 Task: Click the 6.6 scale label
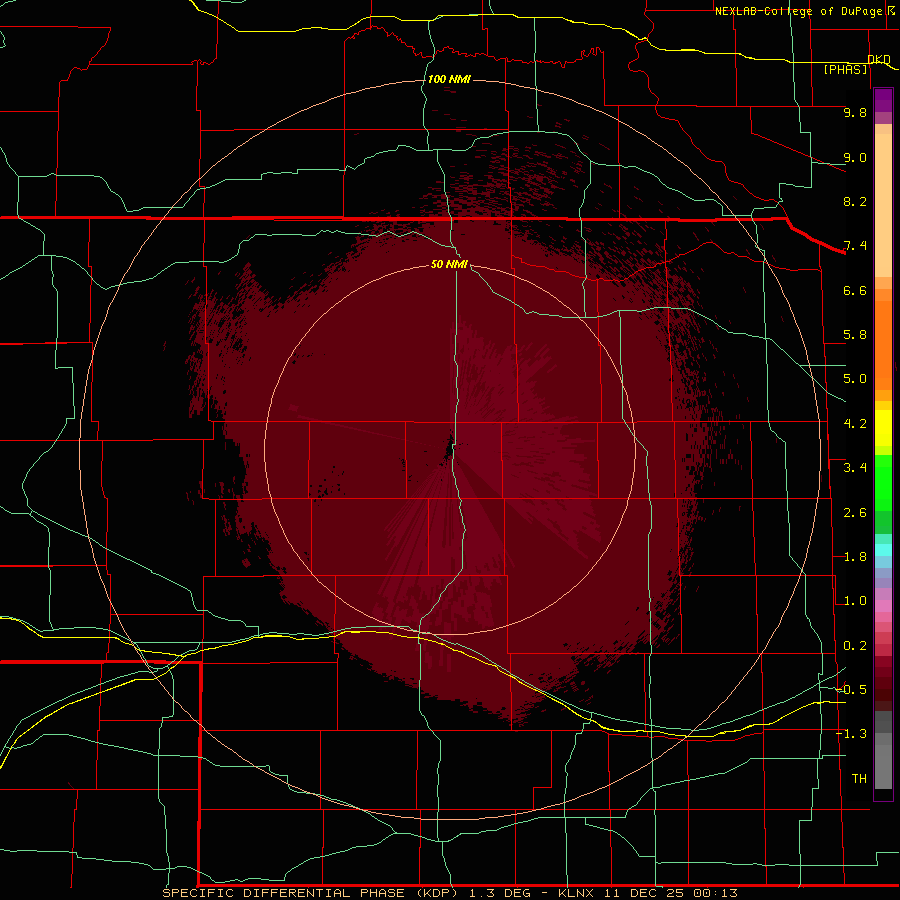coord(855,290)
